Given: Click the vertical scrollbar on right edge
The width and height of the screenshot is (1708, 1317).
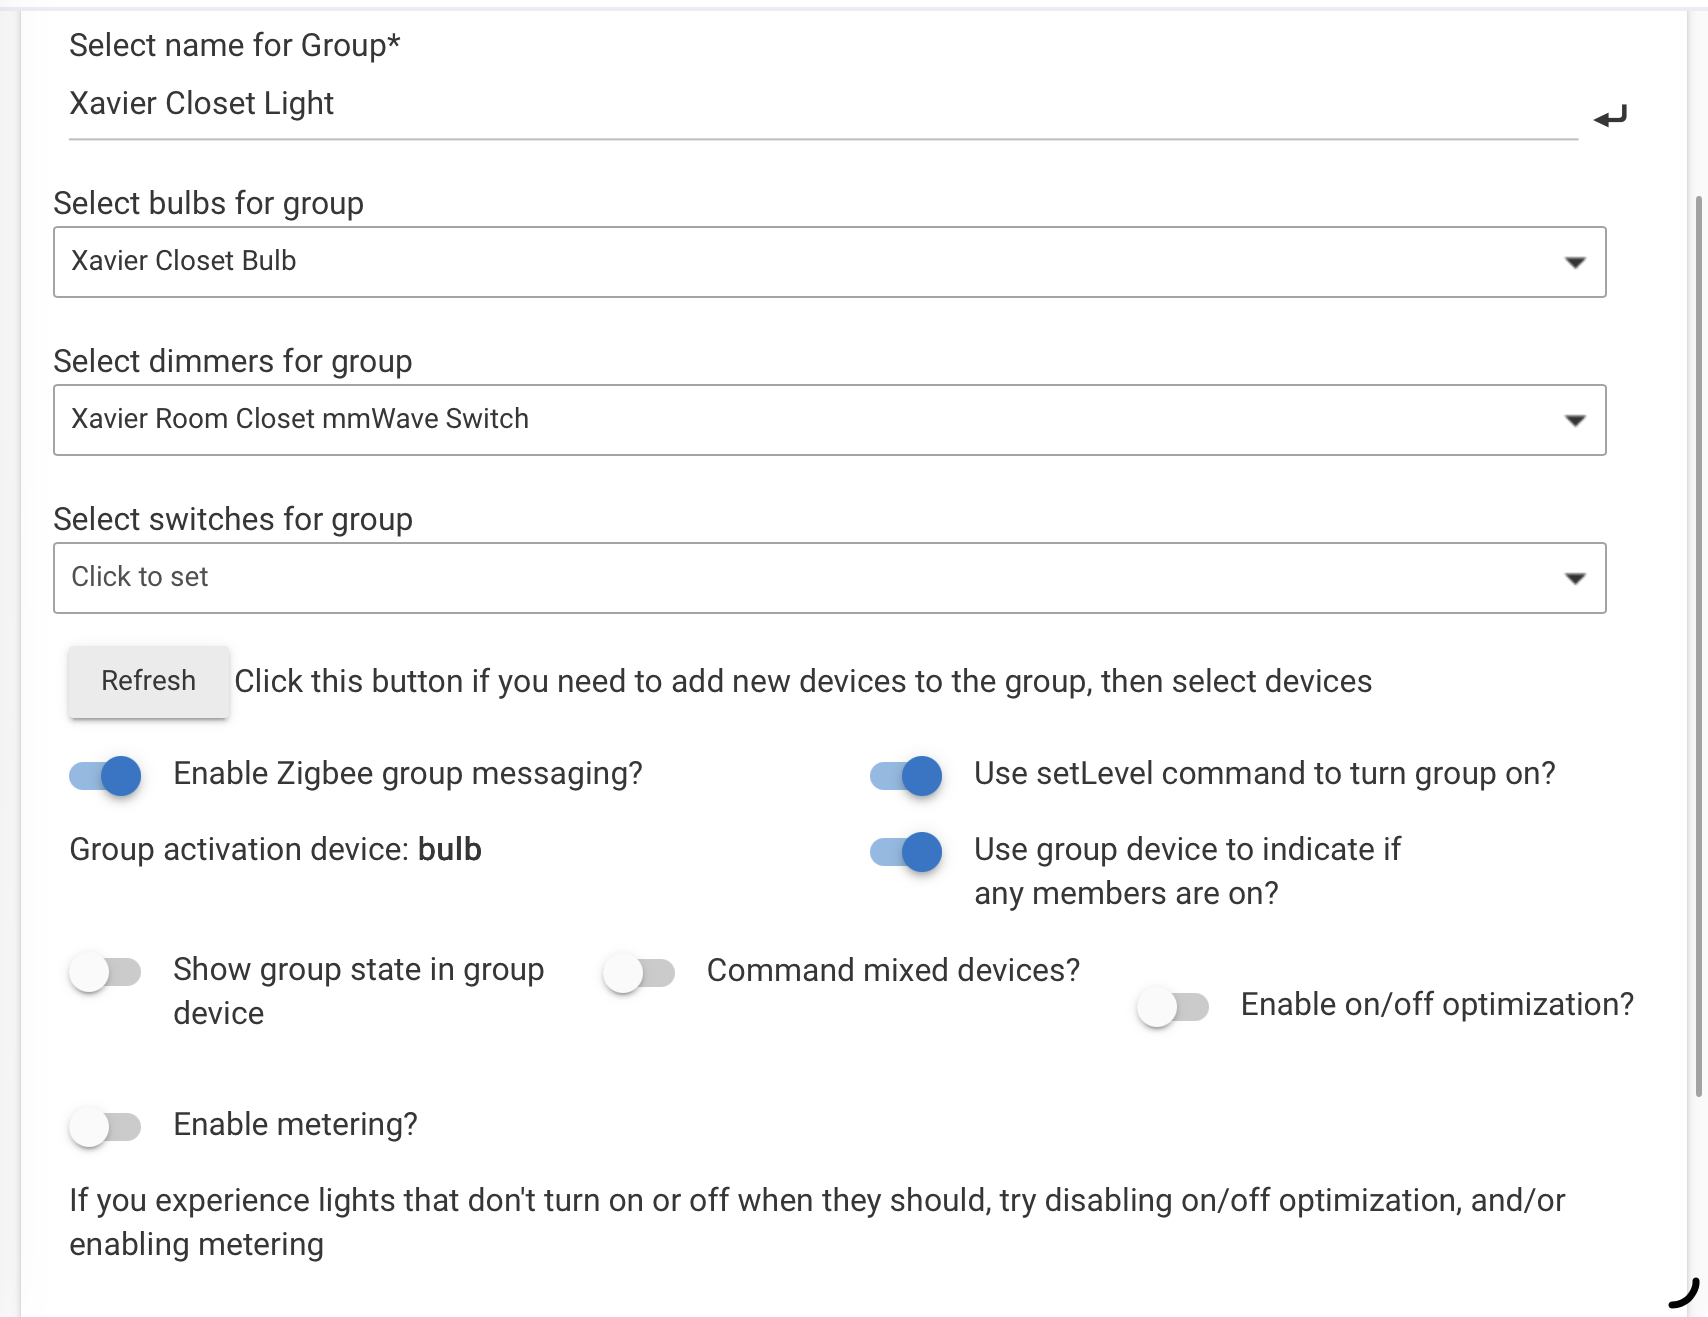Looking at the screenshot, I should tap(1698, 640).
